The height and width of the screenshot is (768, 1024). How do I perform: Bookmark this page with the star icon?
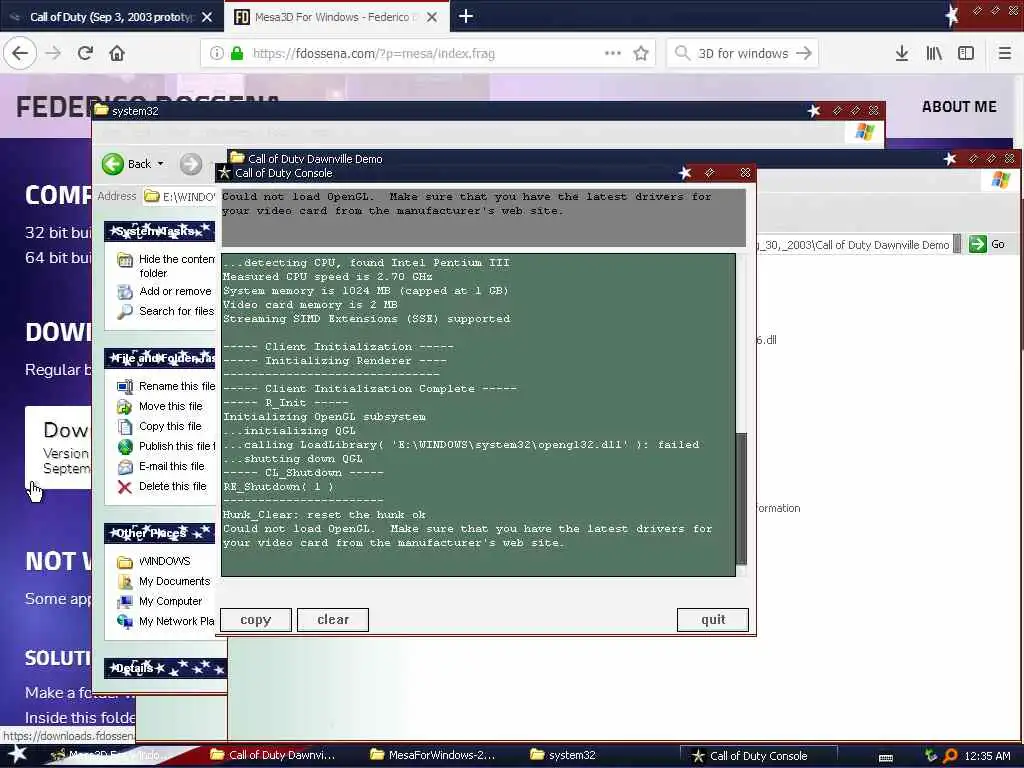click(641, 54)
